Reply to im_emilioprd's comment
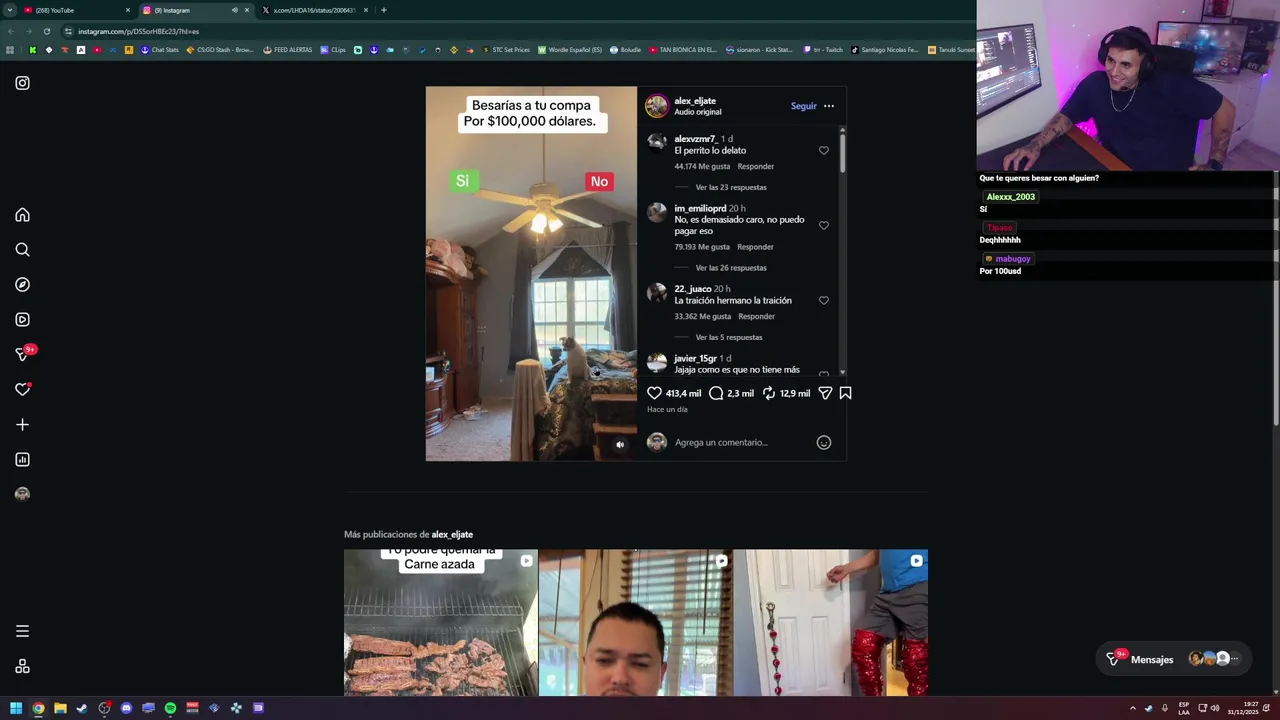This screenshot has height=720, width=1280. [x=755, y=247]
